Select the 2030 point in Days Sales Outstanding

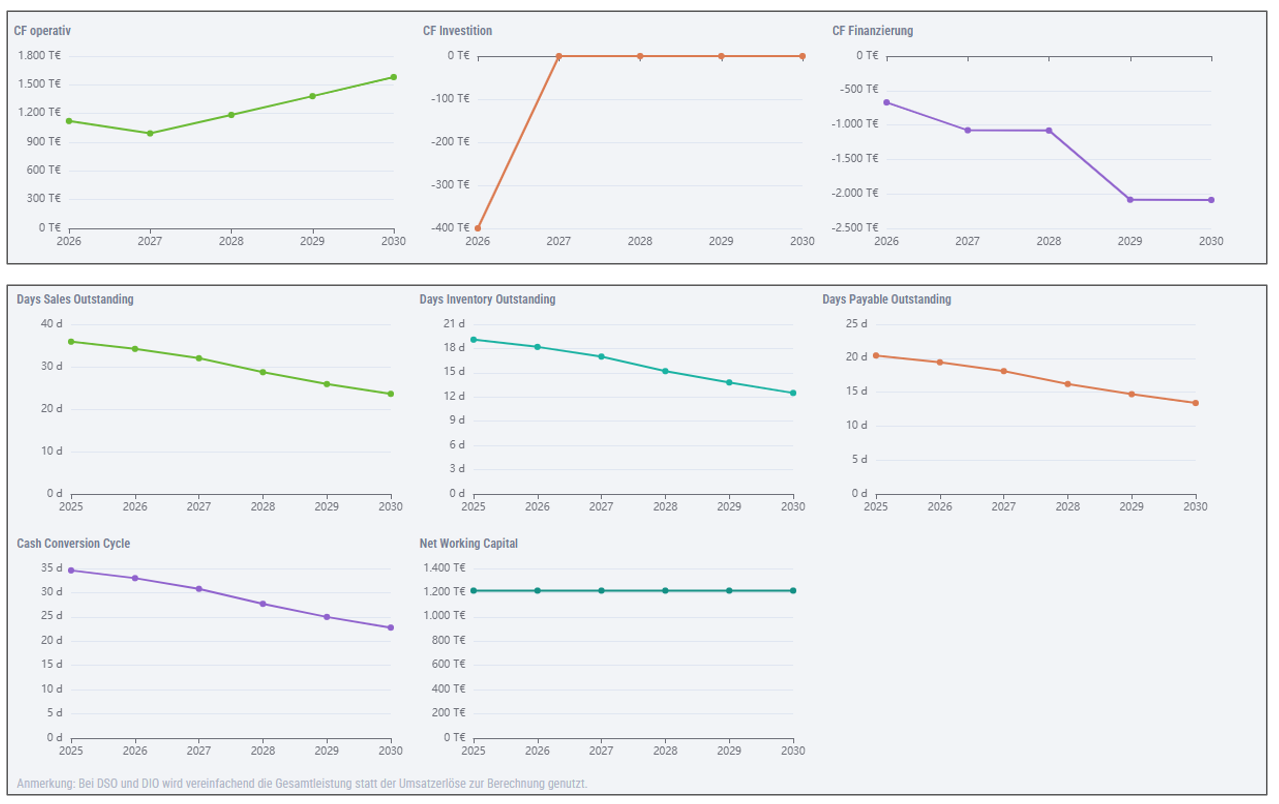391,394
